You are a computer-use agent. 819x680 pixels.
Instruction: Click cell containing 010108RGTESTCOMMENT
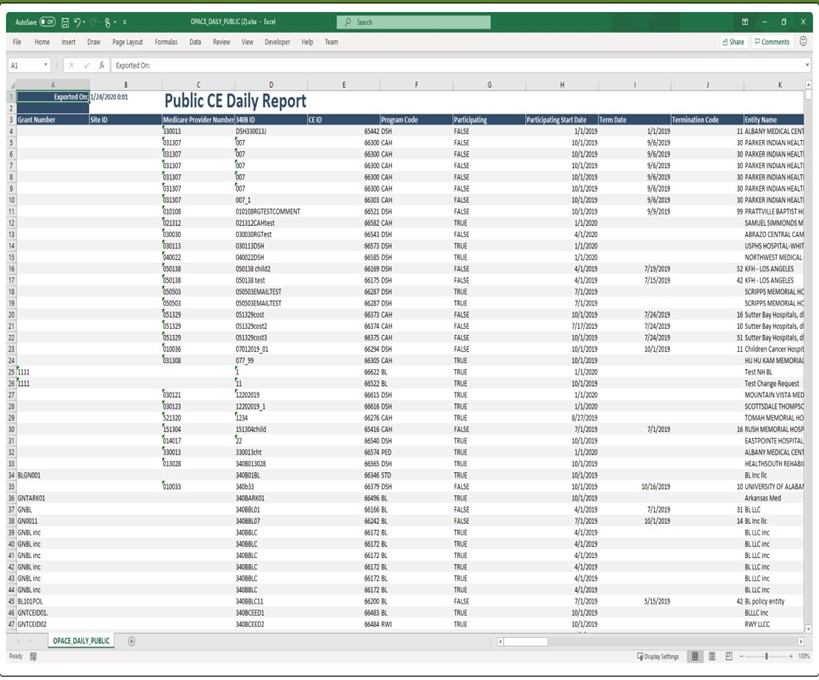click(271, 212)
